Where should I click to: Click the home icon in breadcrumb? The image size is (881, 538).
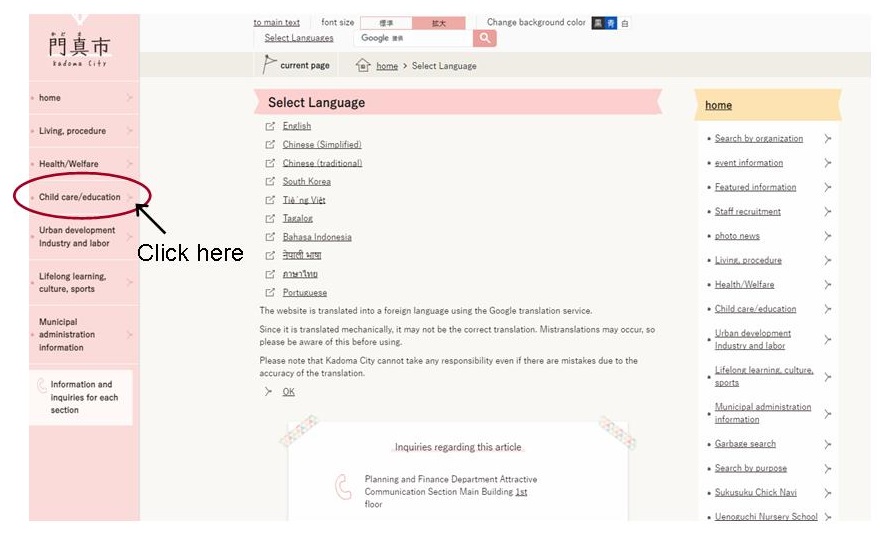point(363,65)
